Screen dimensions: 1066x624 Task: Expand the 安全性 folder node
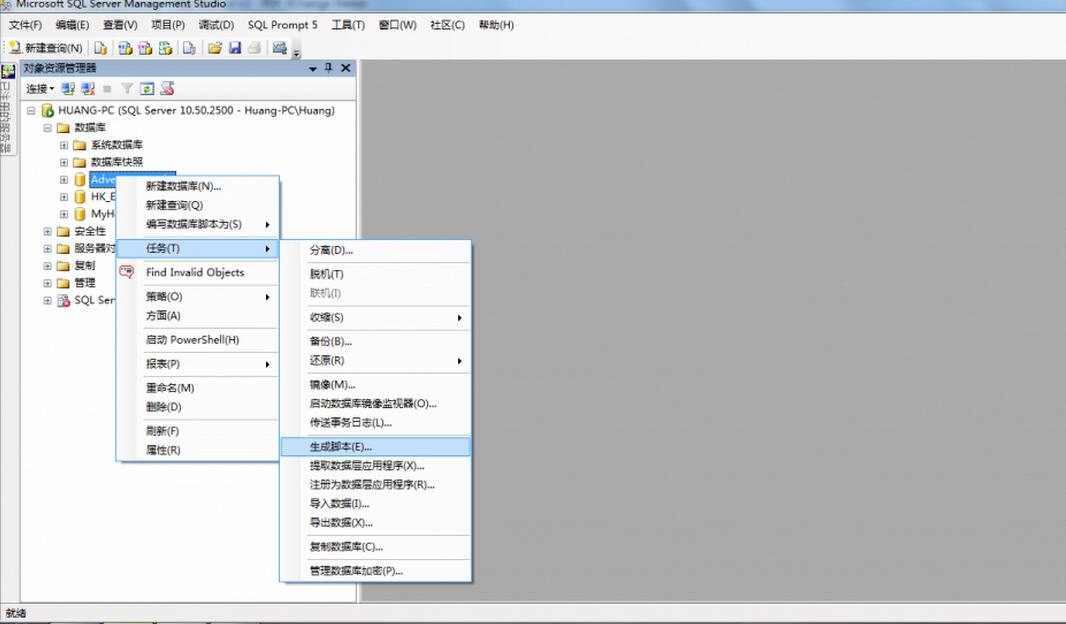coord(47,231)
